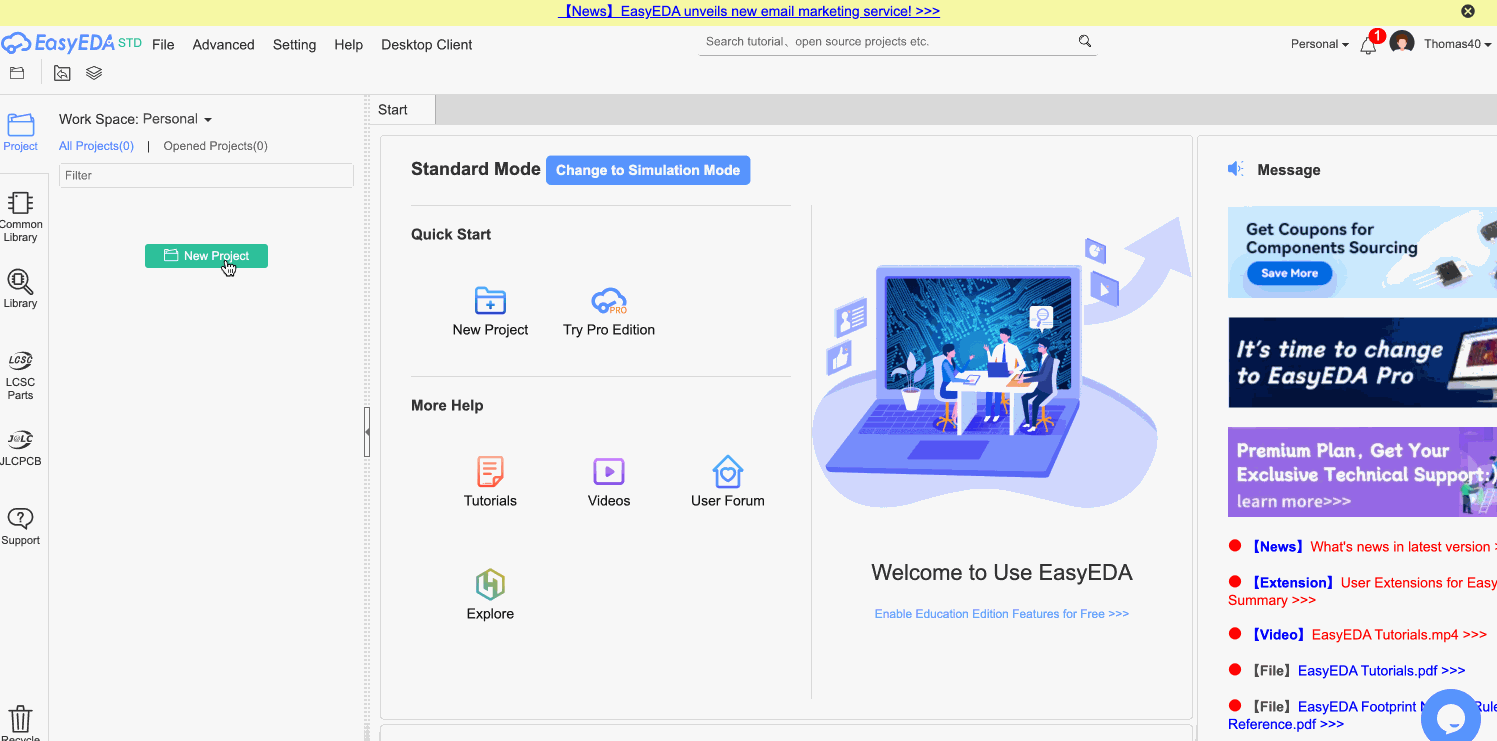Image resolution: width=1497 pixels, height=741 pixels.
Task: Open the Support sidebar icon
Action: [x=20, y=526]
